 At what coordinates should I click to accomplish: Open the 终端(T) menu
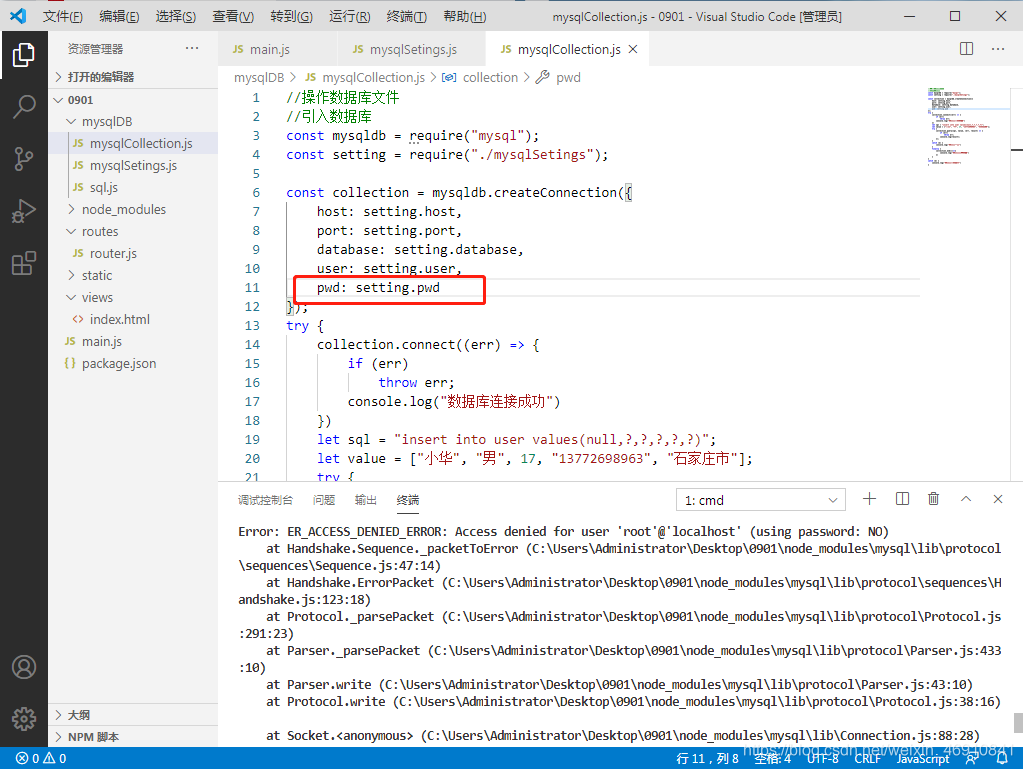pos(406,17)
